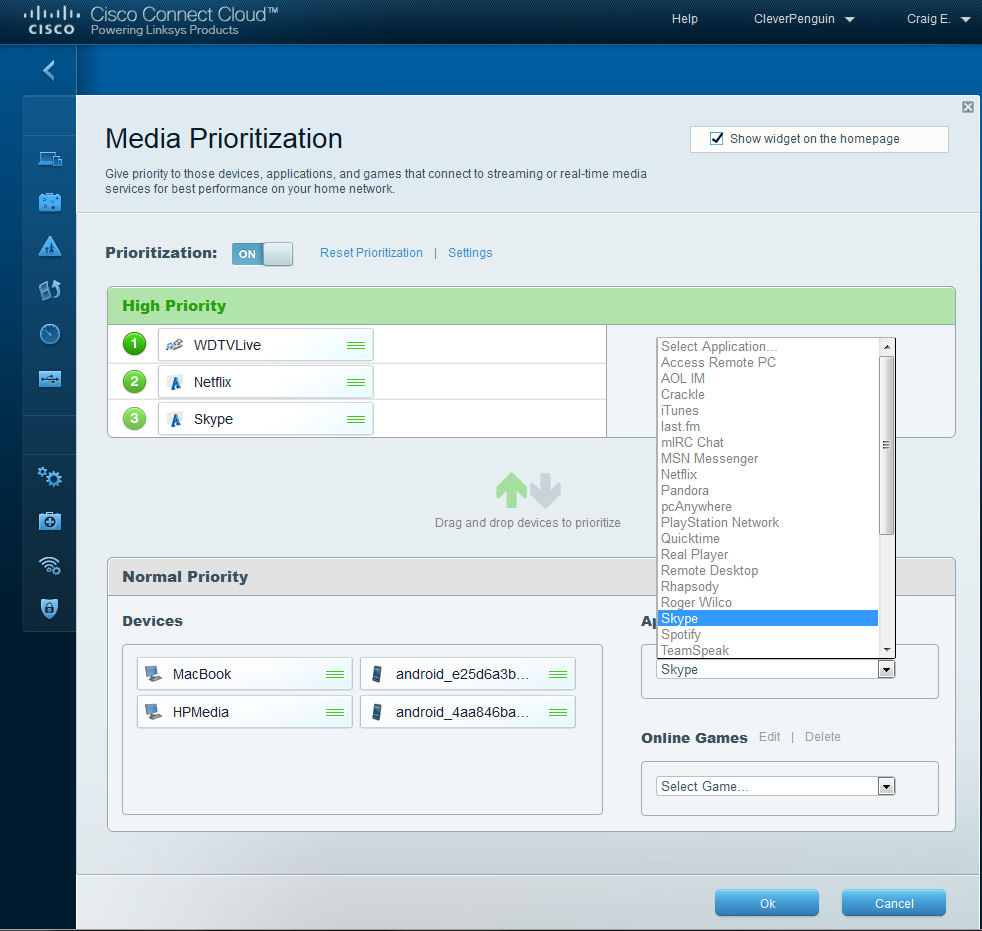Click the Skype application dropdown arrow

click(886, 669)
